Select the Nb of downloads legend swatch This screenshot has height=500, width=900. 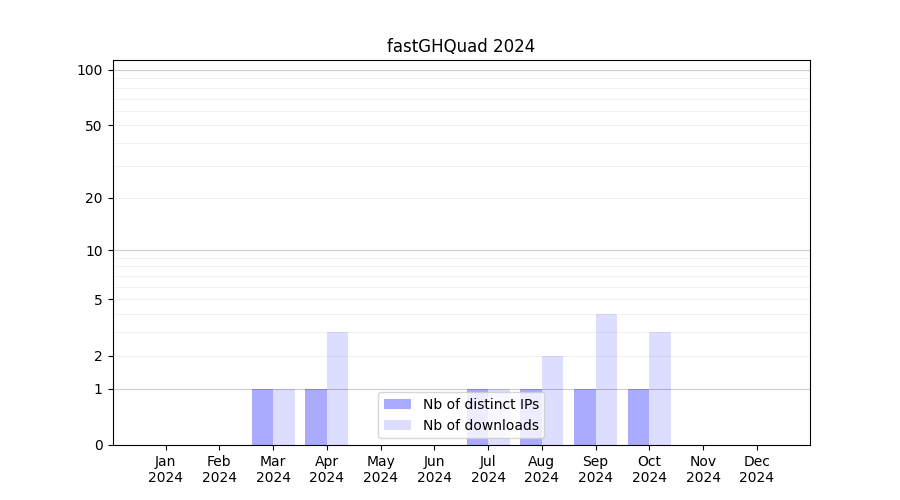397,425
